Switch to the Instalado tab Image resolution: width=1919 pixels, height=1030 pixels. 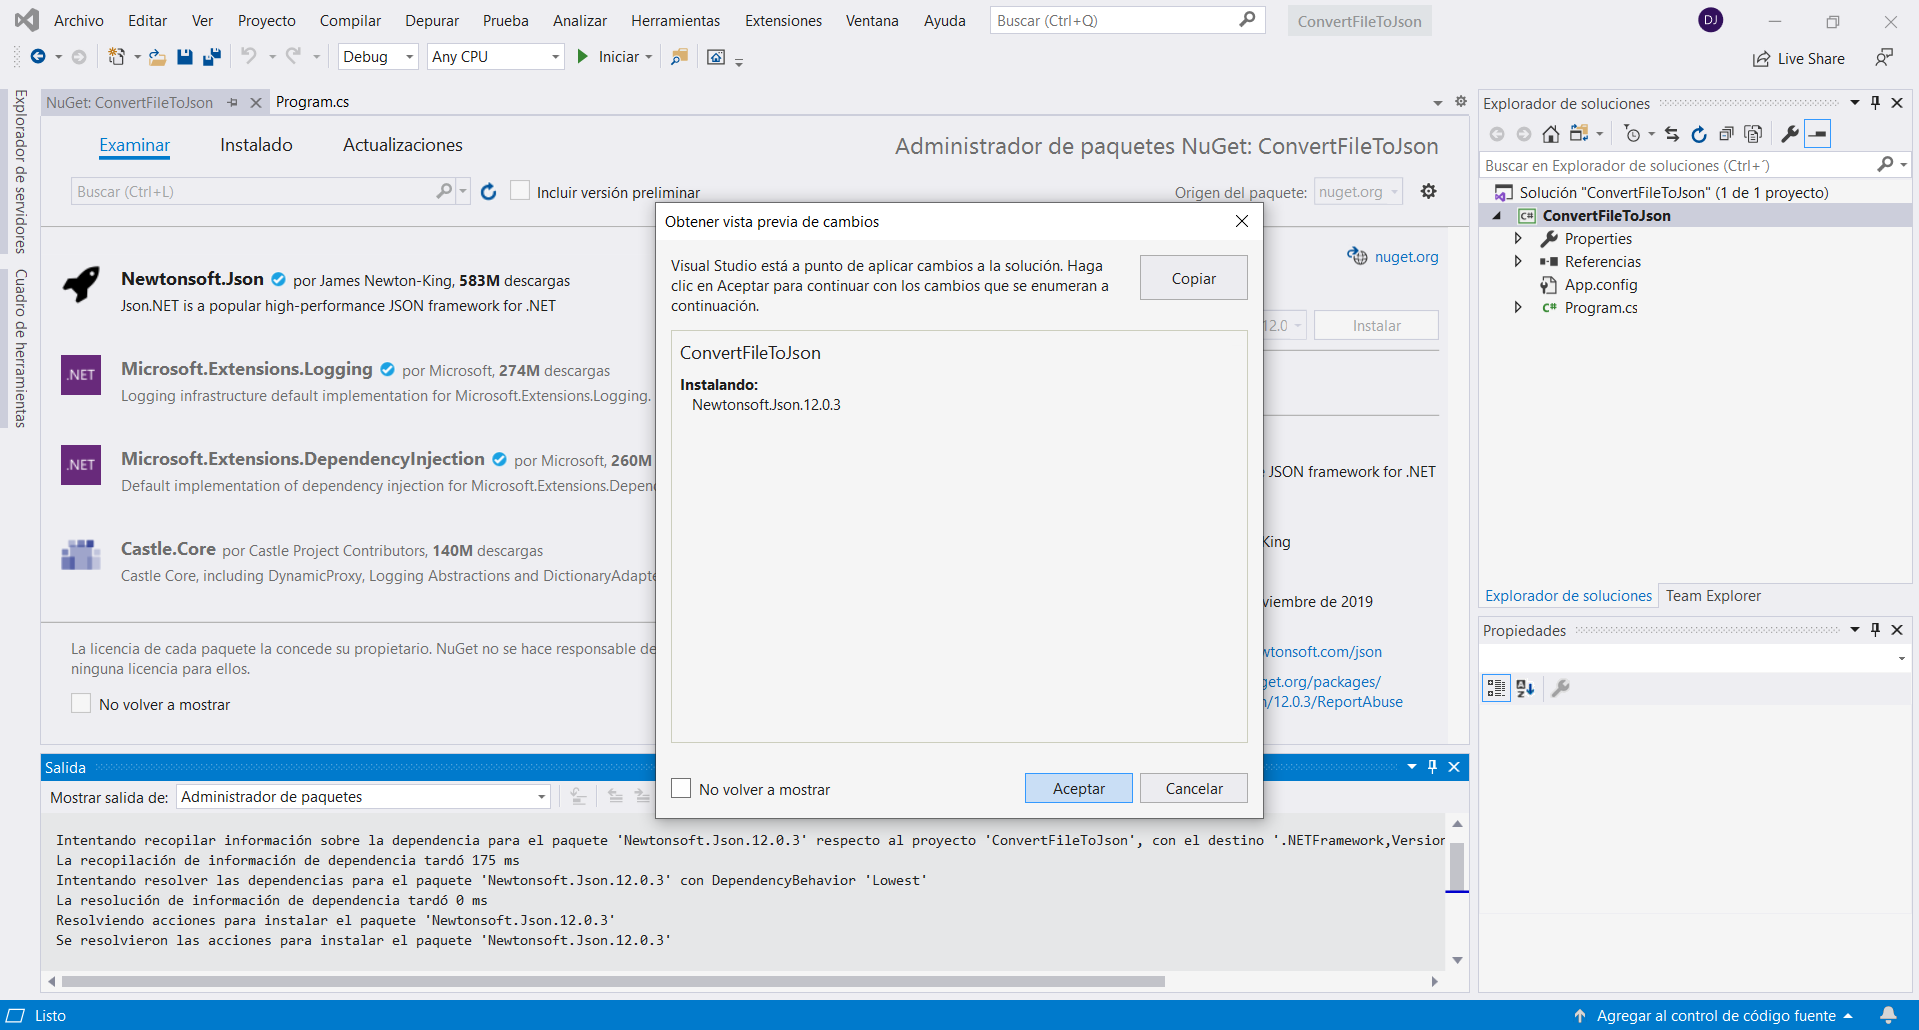click(256, 145)
